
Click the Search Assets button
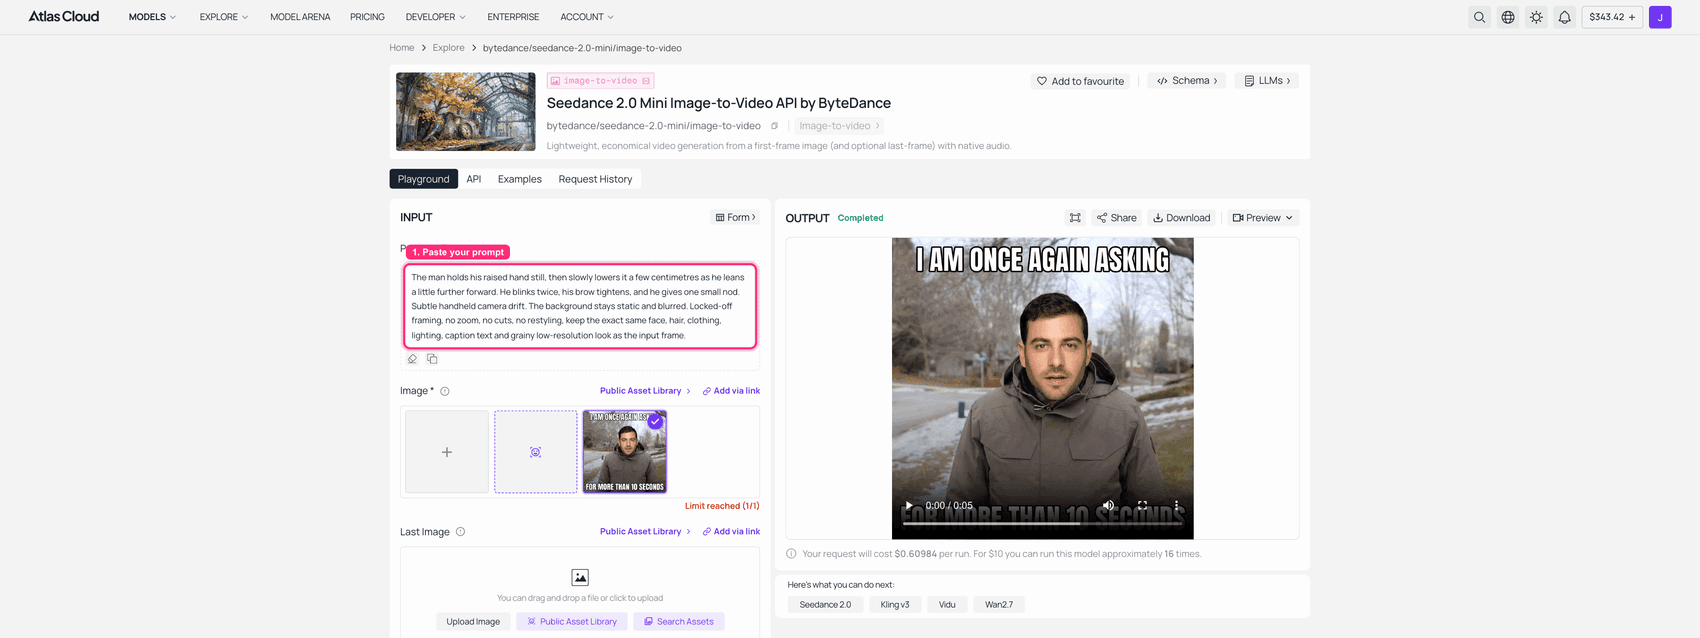(x=679, y=622)
